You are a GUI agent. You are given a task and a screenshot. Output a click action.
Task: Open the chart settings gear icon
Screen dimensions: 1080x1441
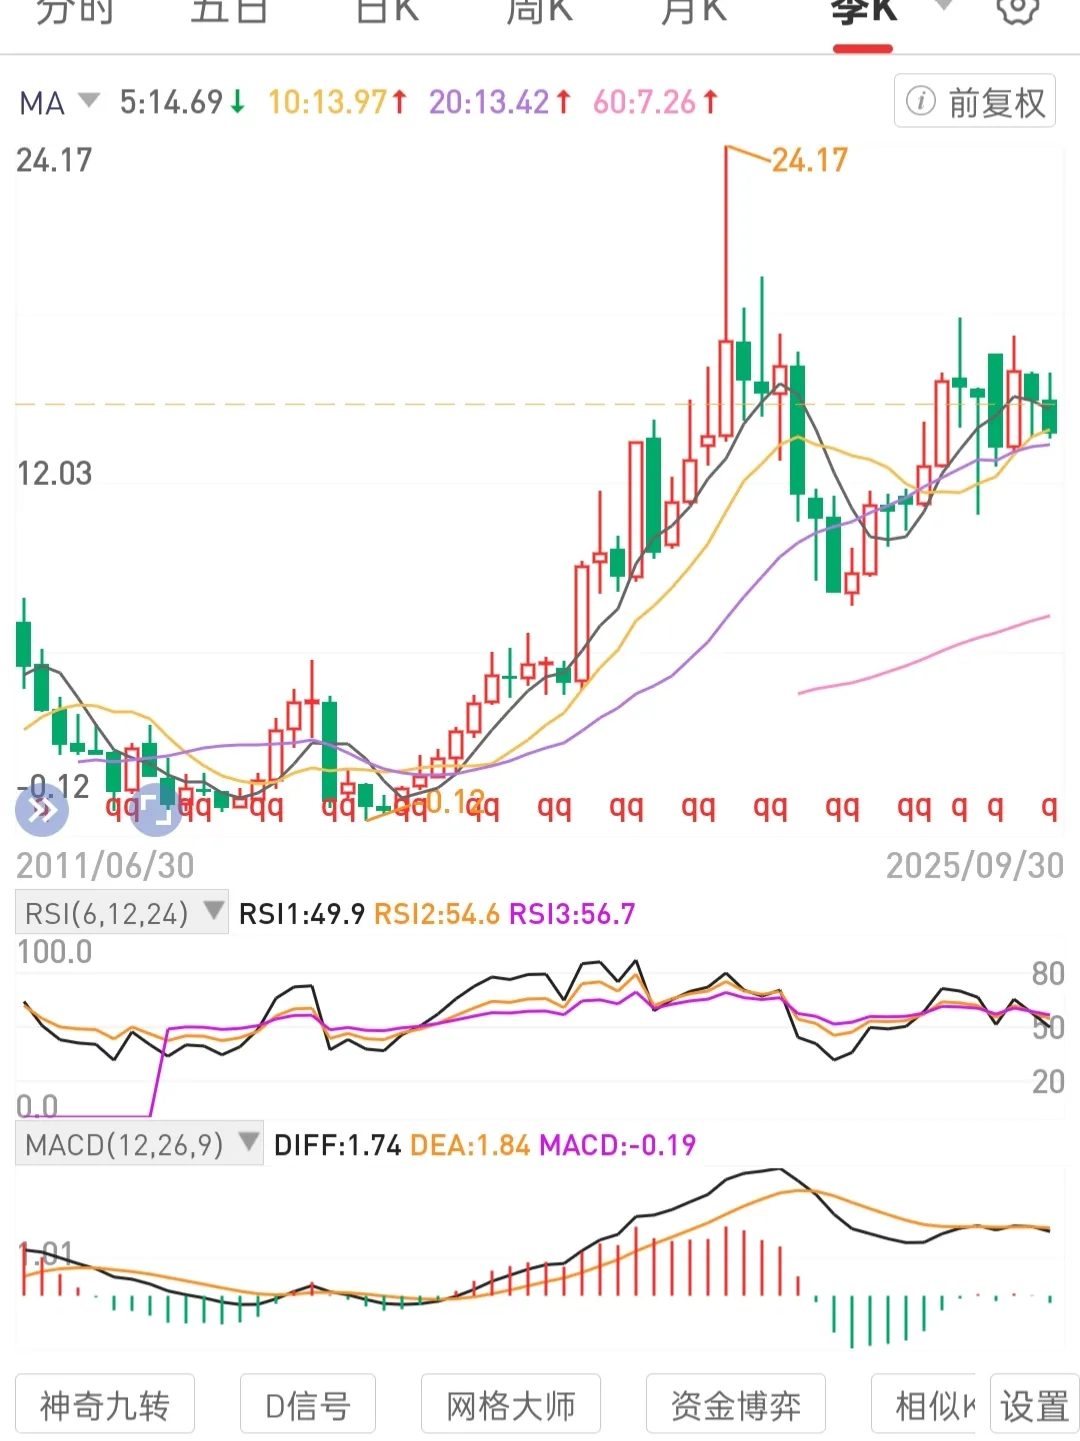pos(1017,10)
